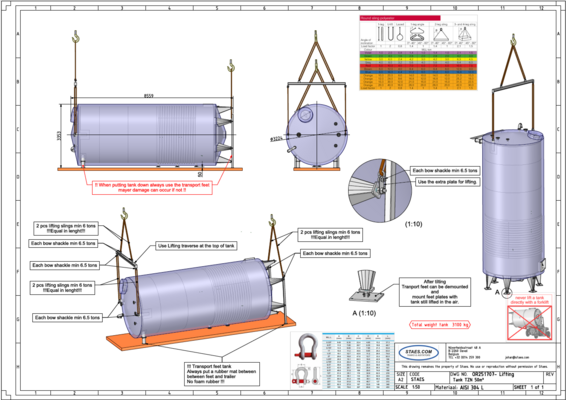Click the '!!! Transport feet tank' rubber mat note
This screenshot has width=566, height=400.
point(222,374)
